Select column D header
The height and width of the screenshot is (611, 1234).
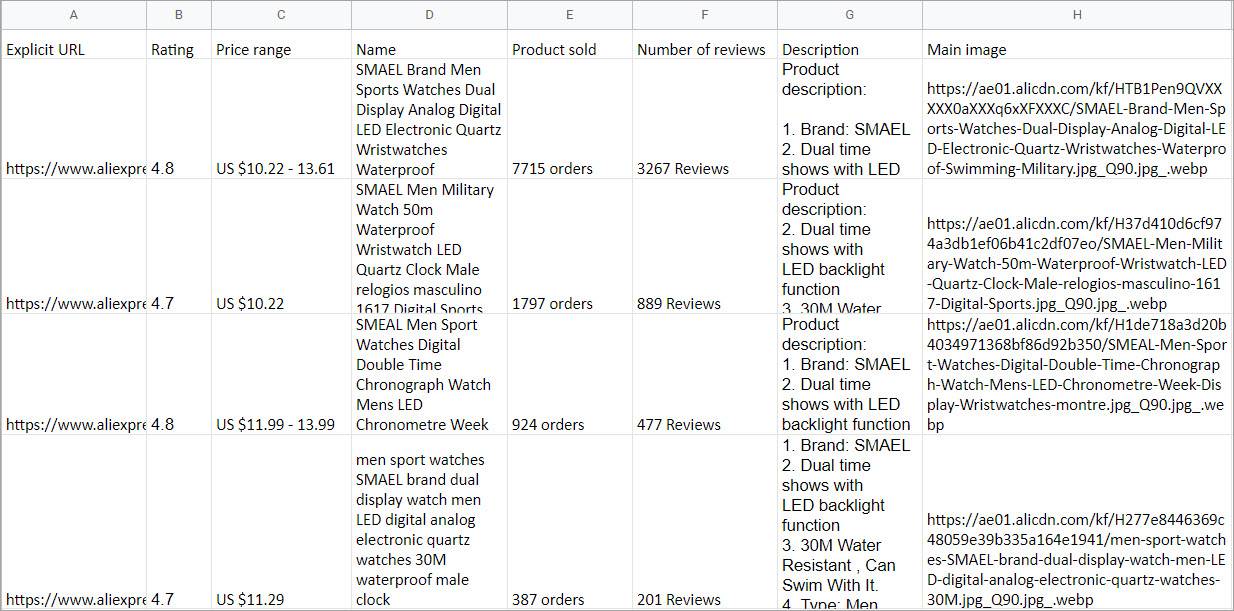[429, 15]
